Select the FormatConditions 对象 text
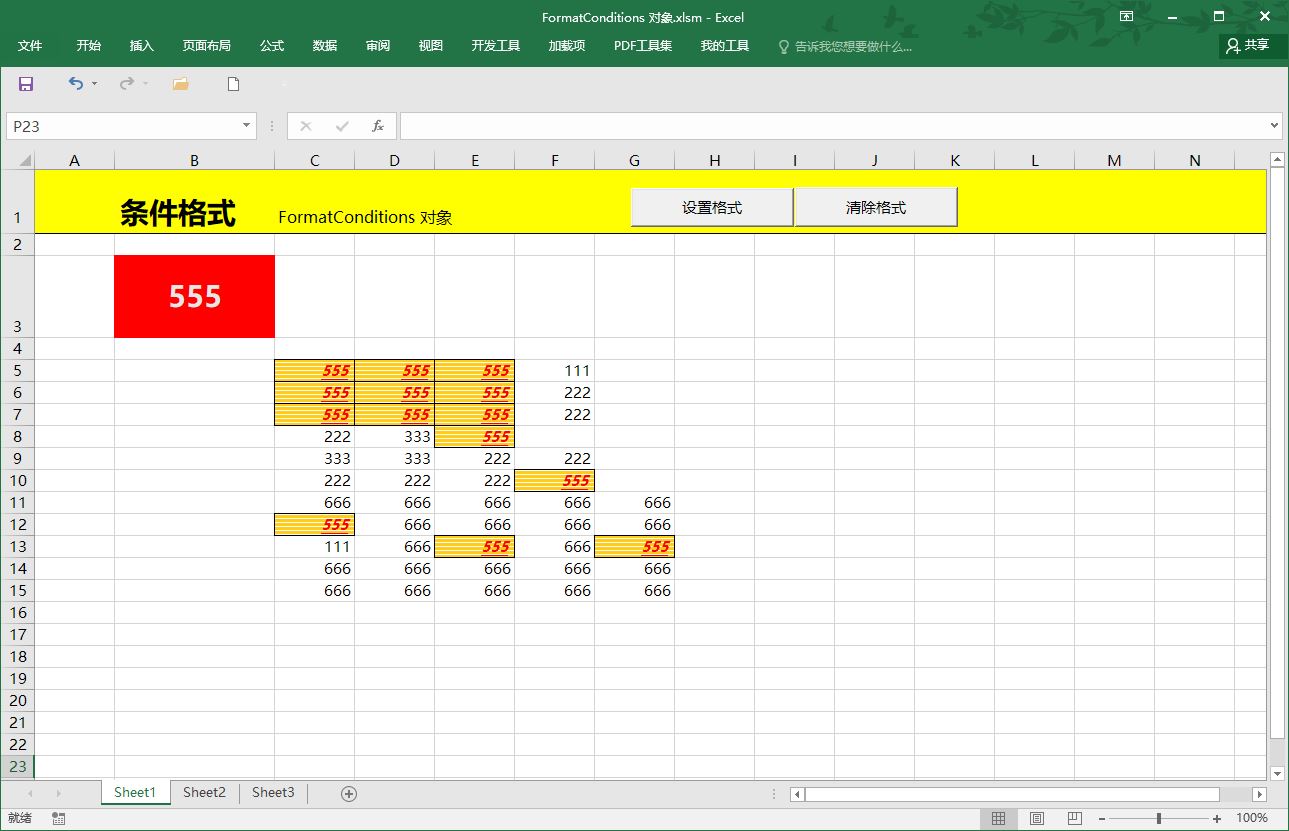The height and width of the screenshot is (831, 1289). pos(365,217)
